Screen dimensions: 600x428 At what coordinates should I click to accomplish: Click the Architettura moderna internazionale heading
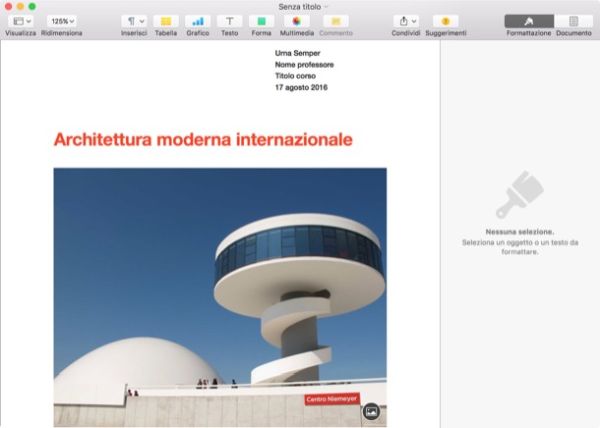pyautogui.click(x=203, y=140)
